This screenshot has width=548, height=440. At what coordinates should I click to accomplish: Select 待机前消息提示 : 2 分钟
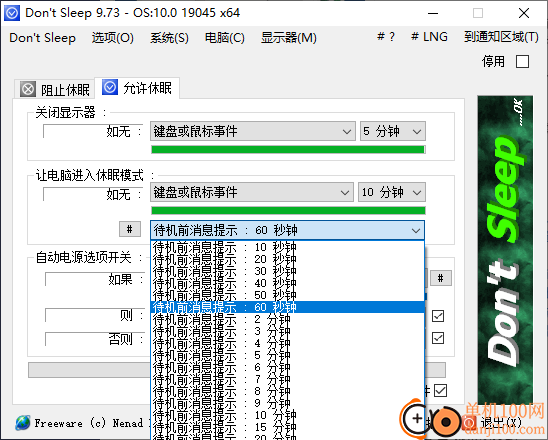tap(287, 319)
